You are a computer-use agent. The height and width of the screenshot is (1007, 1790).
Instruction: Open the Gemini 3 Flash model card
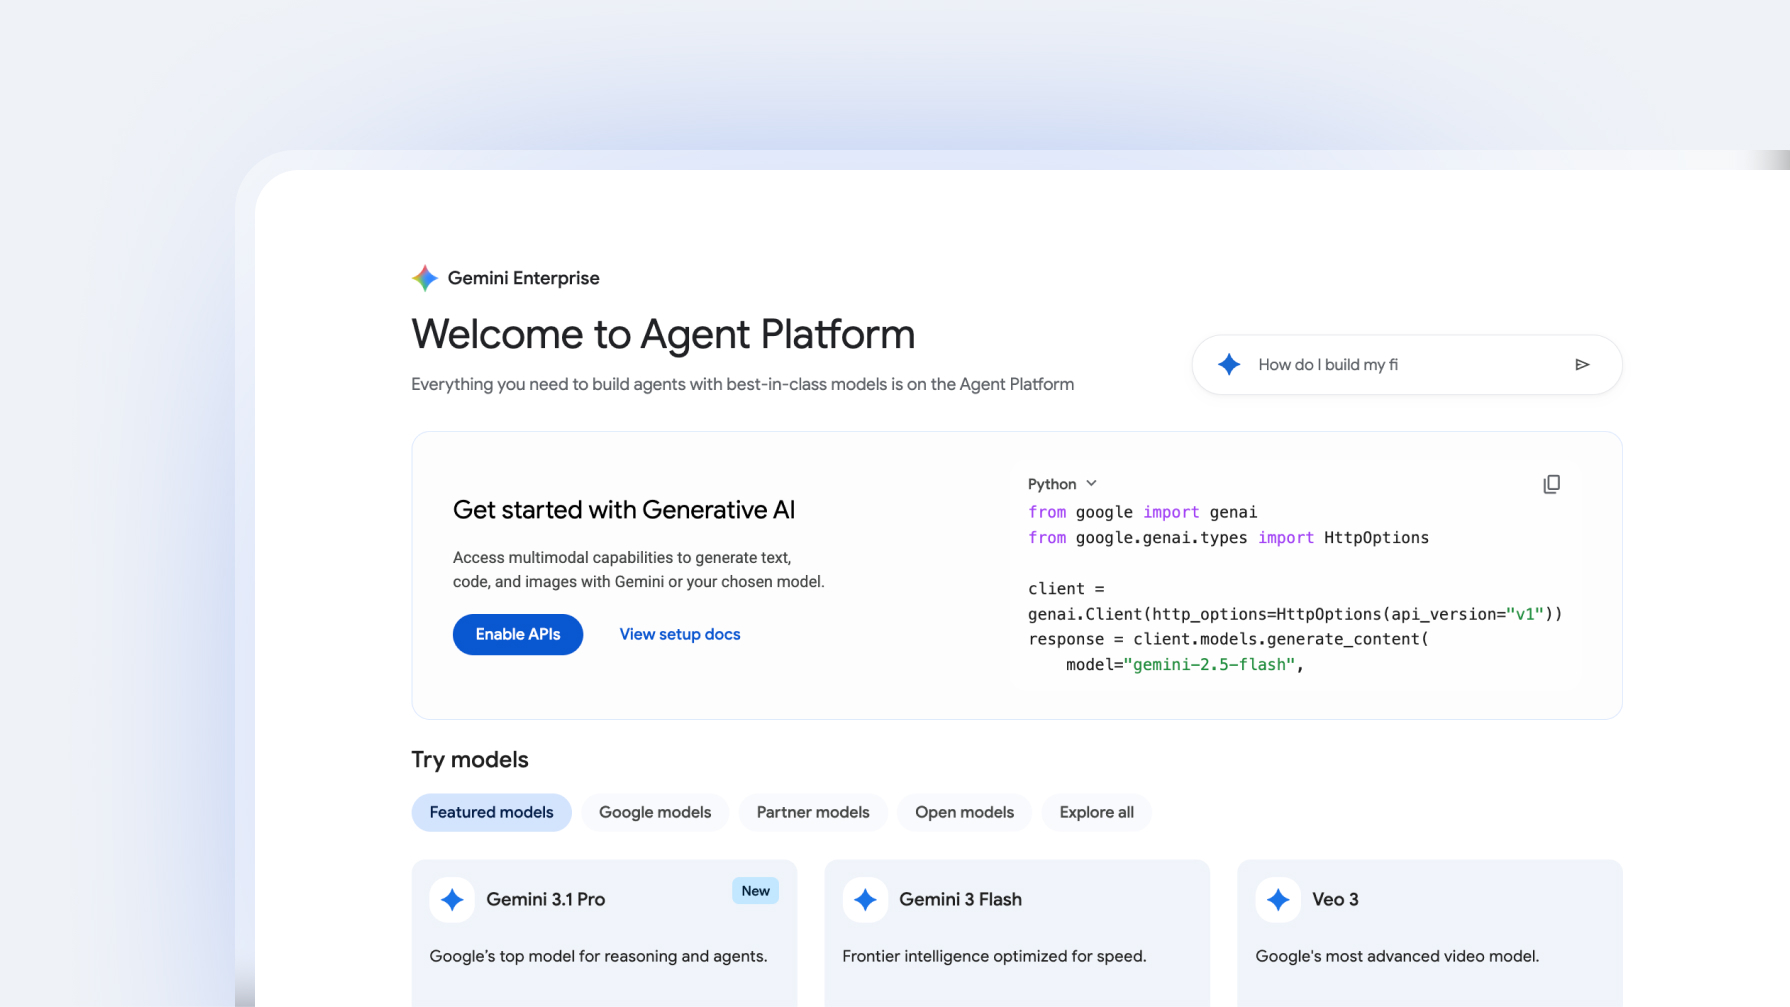point(1017,934)
